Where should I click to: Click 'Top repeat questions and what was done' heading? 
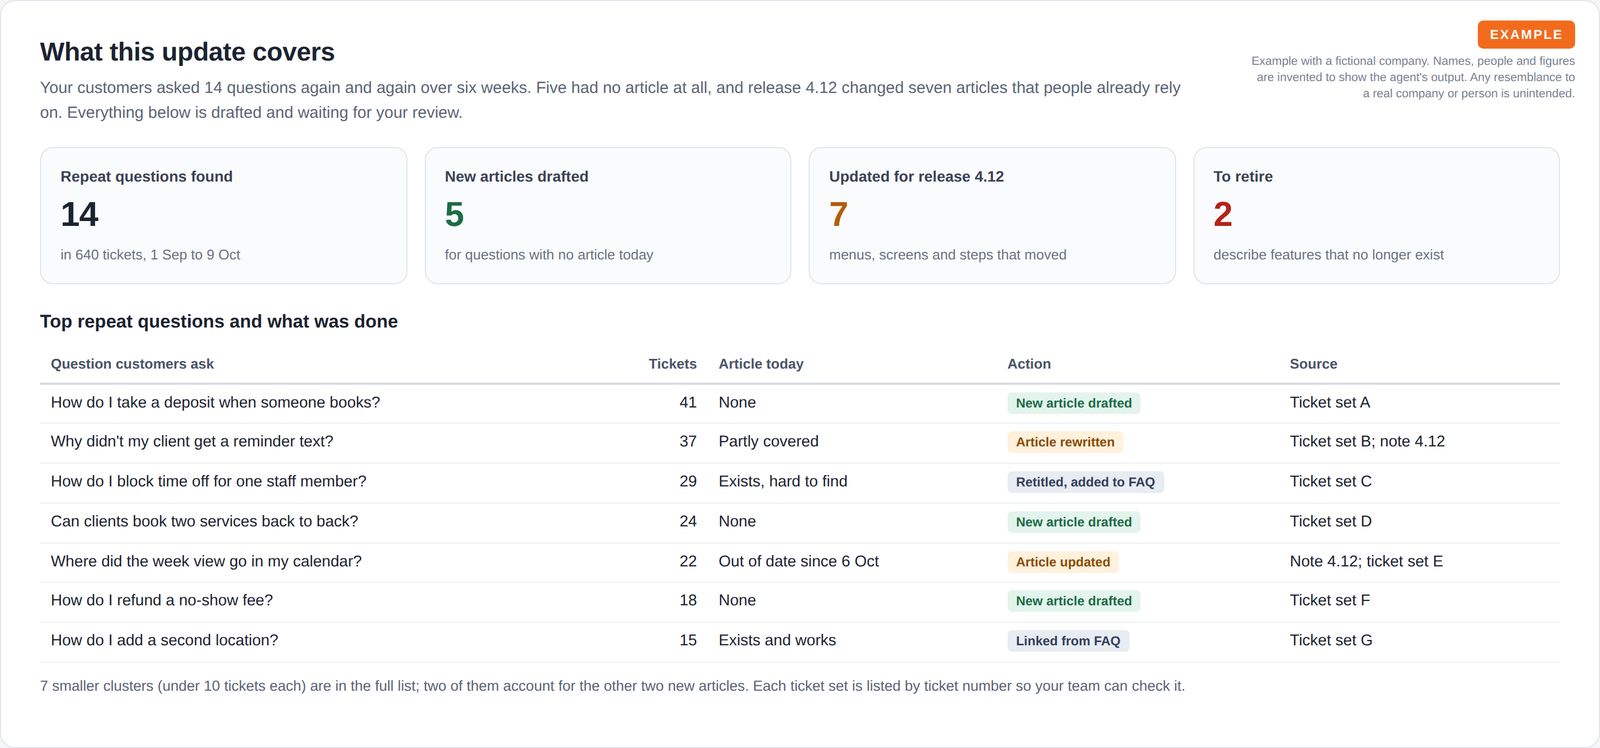[219, 321]
